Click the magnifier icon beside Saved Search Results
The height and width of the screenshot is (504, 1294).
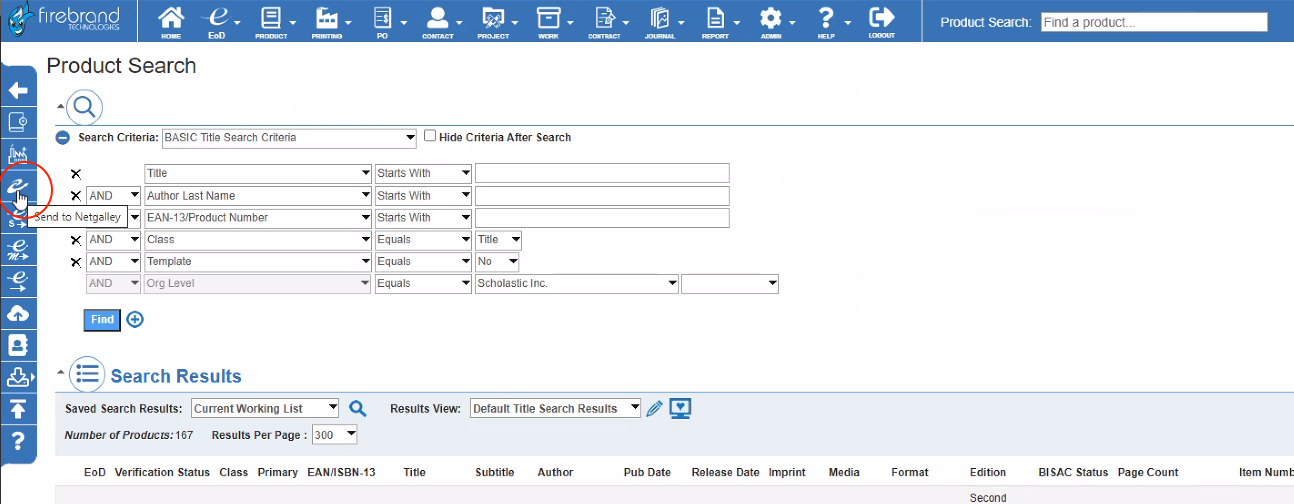click(357, 408)
